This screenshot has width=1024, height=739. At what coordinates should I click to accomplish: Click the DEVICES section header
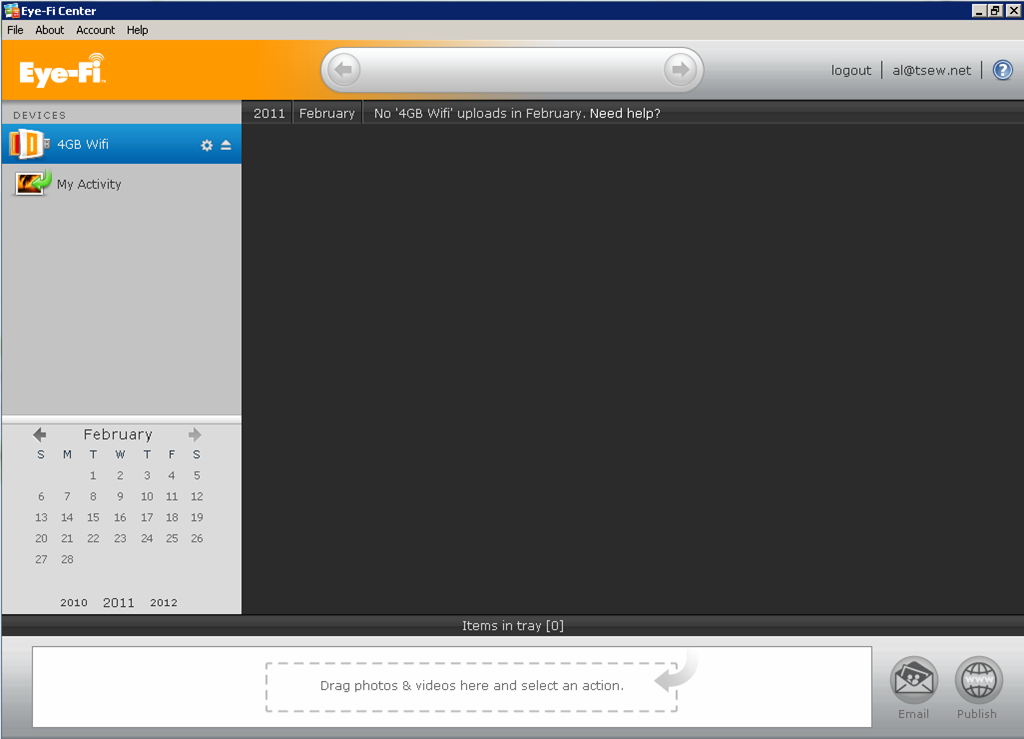[x=40, y=115]
